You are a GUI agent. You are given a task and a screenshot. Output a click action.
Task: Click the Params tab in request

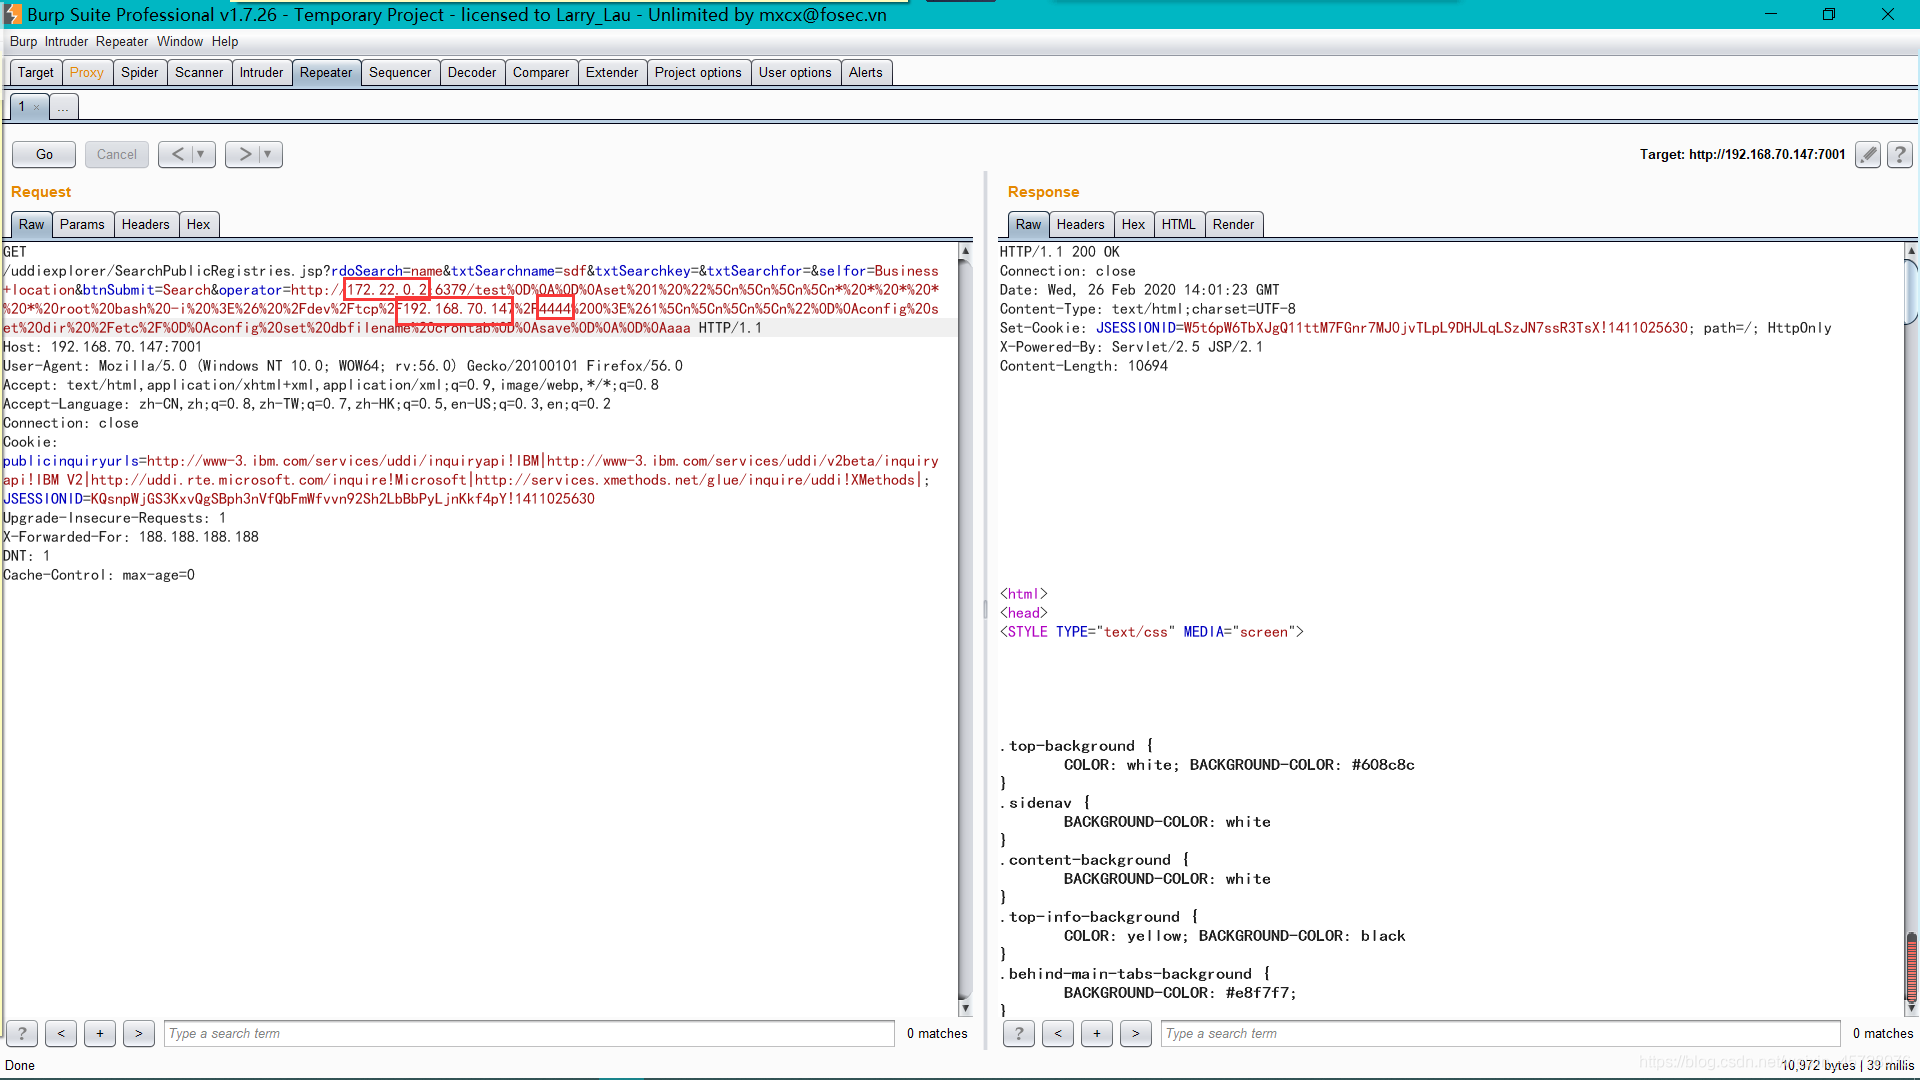[x=82, y=224]
